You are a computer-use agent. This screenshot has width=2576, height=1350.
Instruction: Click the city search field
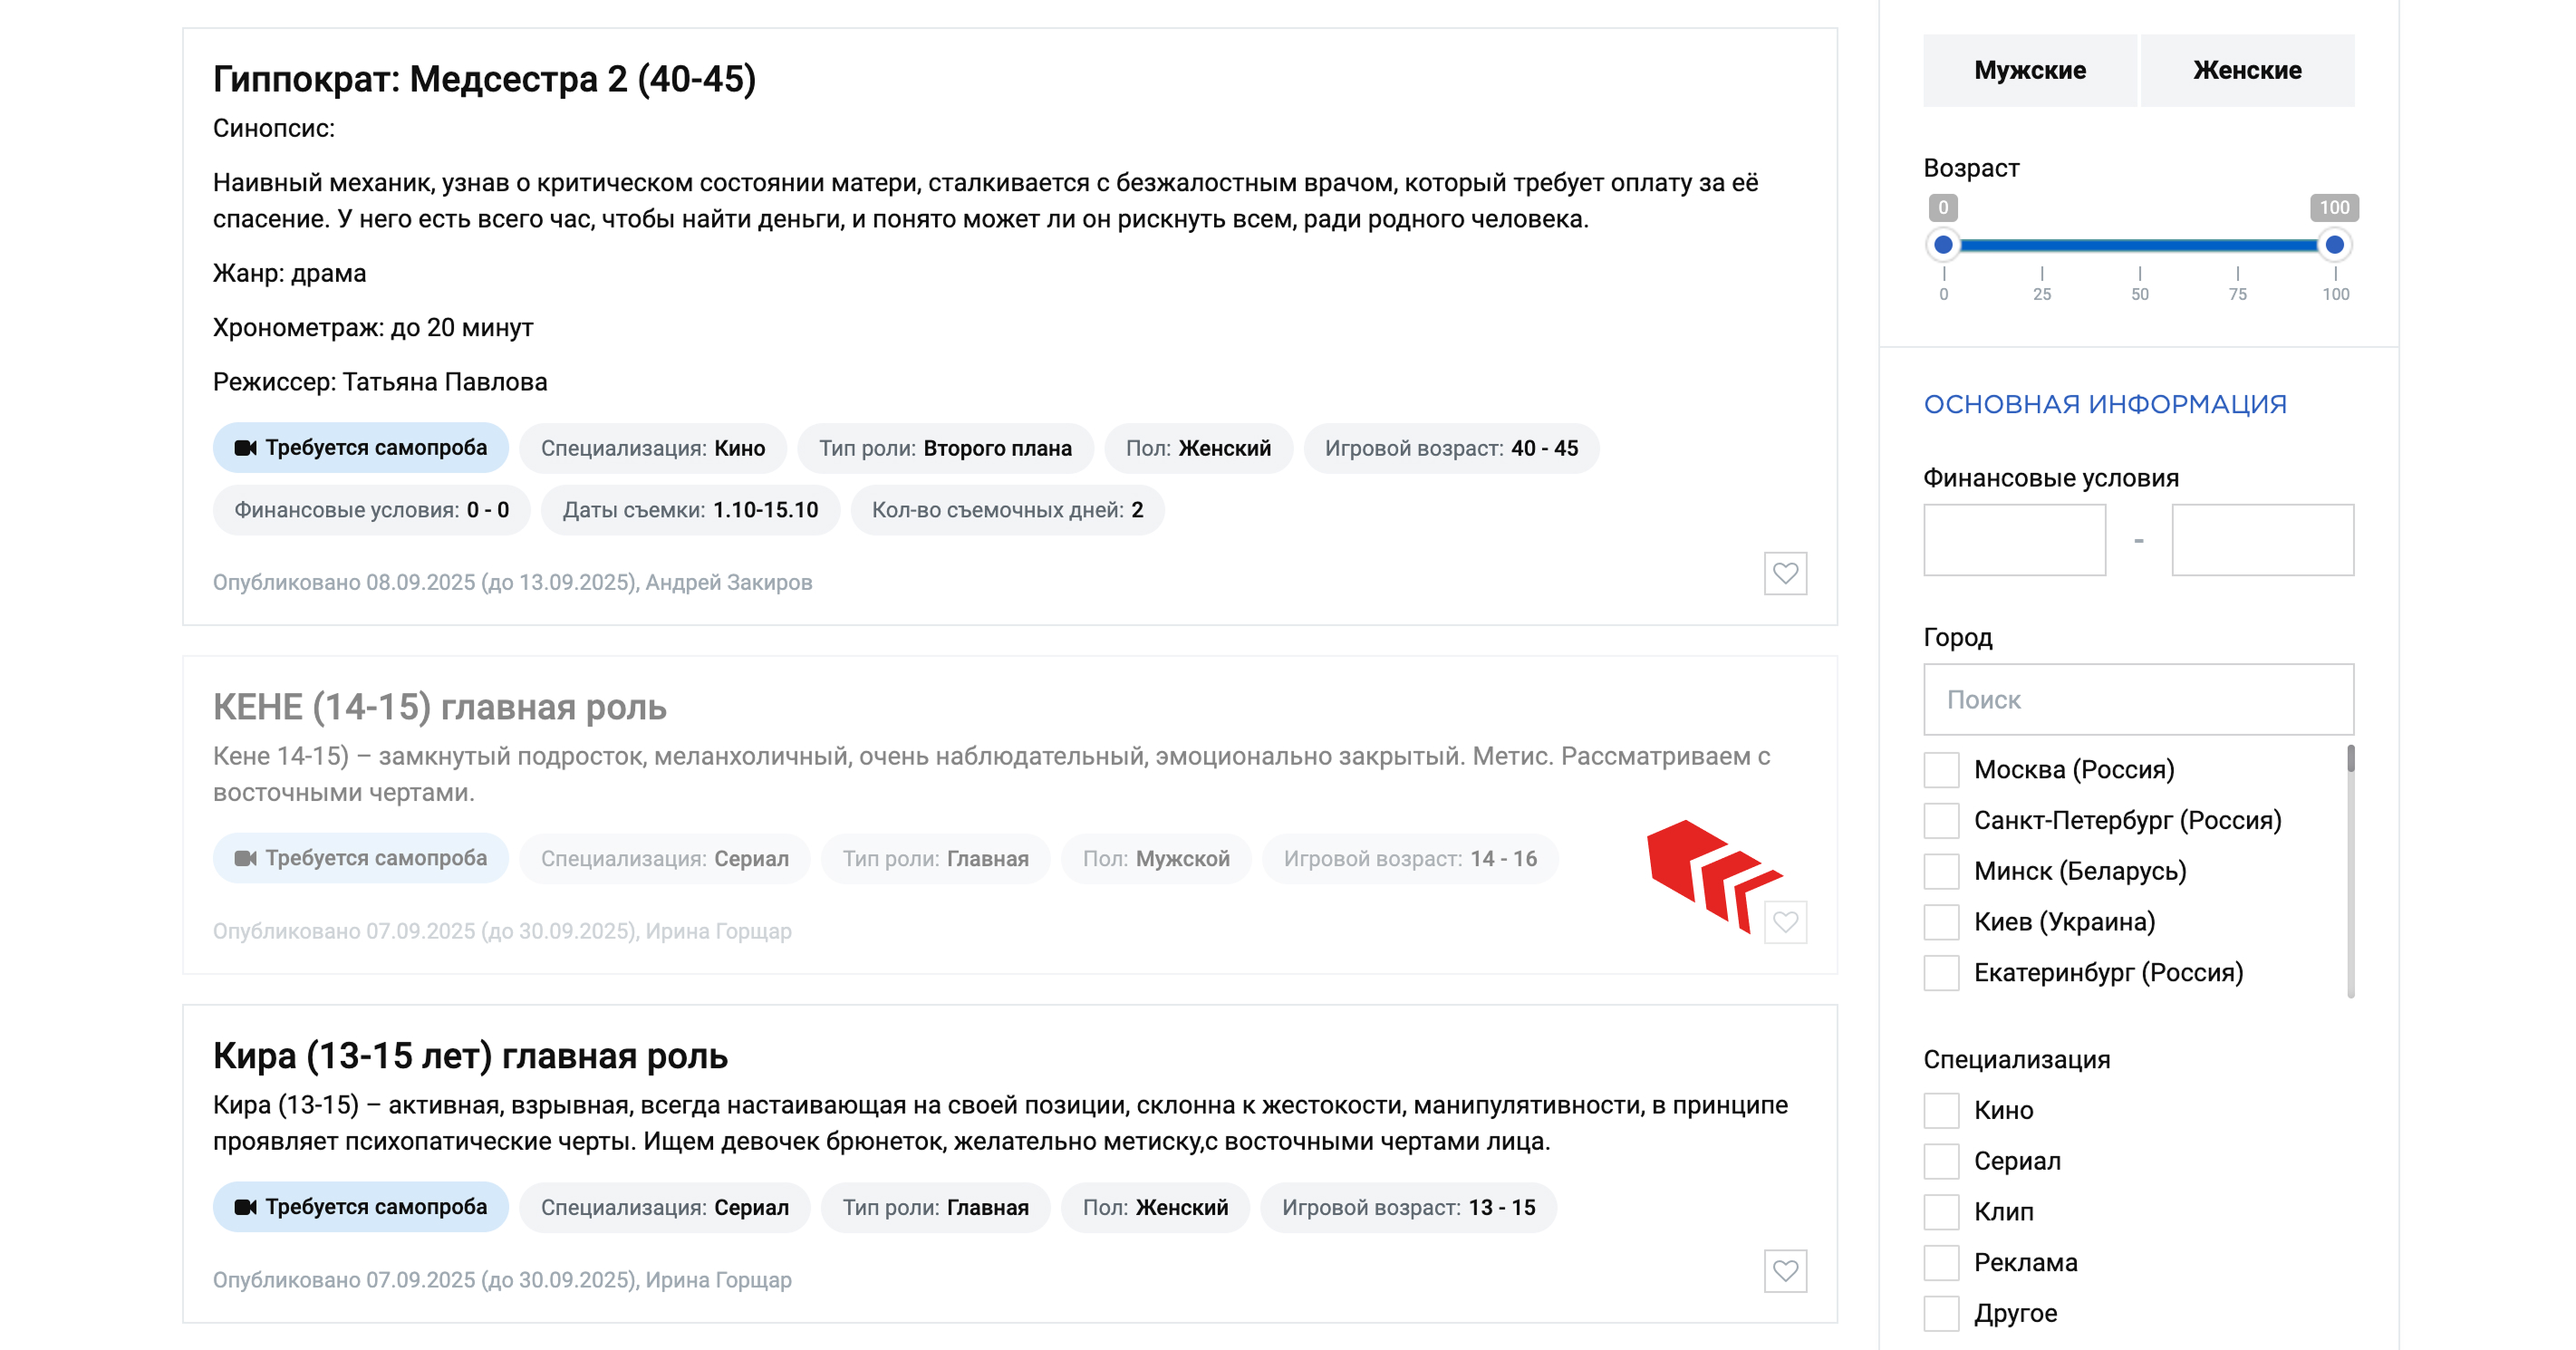[2138, 700]
